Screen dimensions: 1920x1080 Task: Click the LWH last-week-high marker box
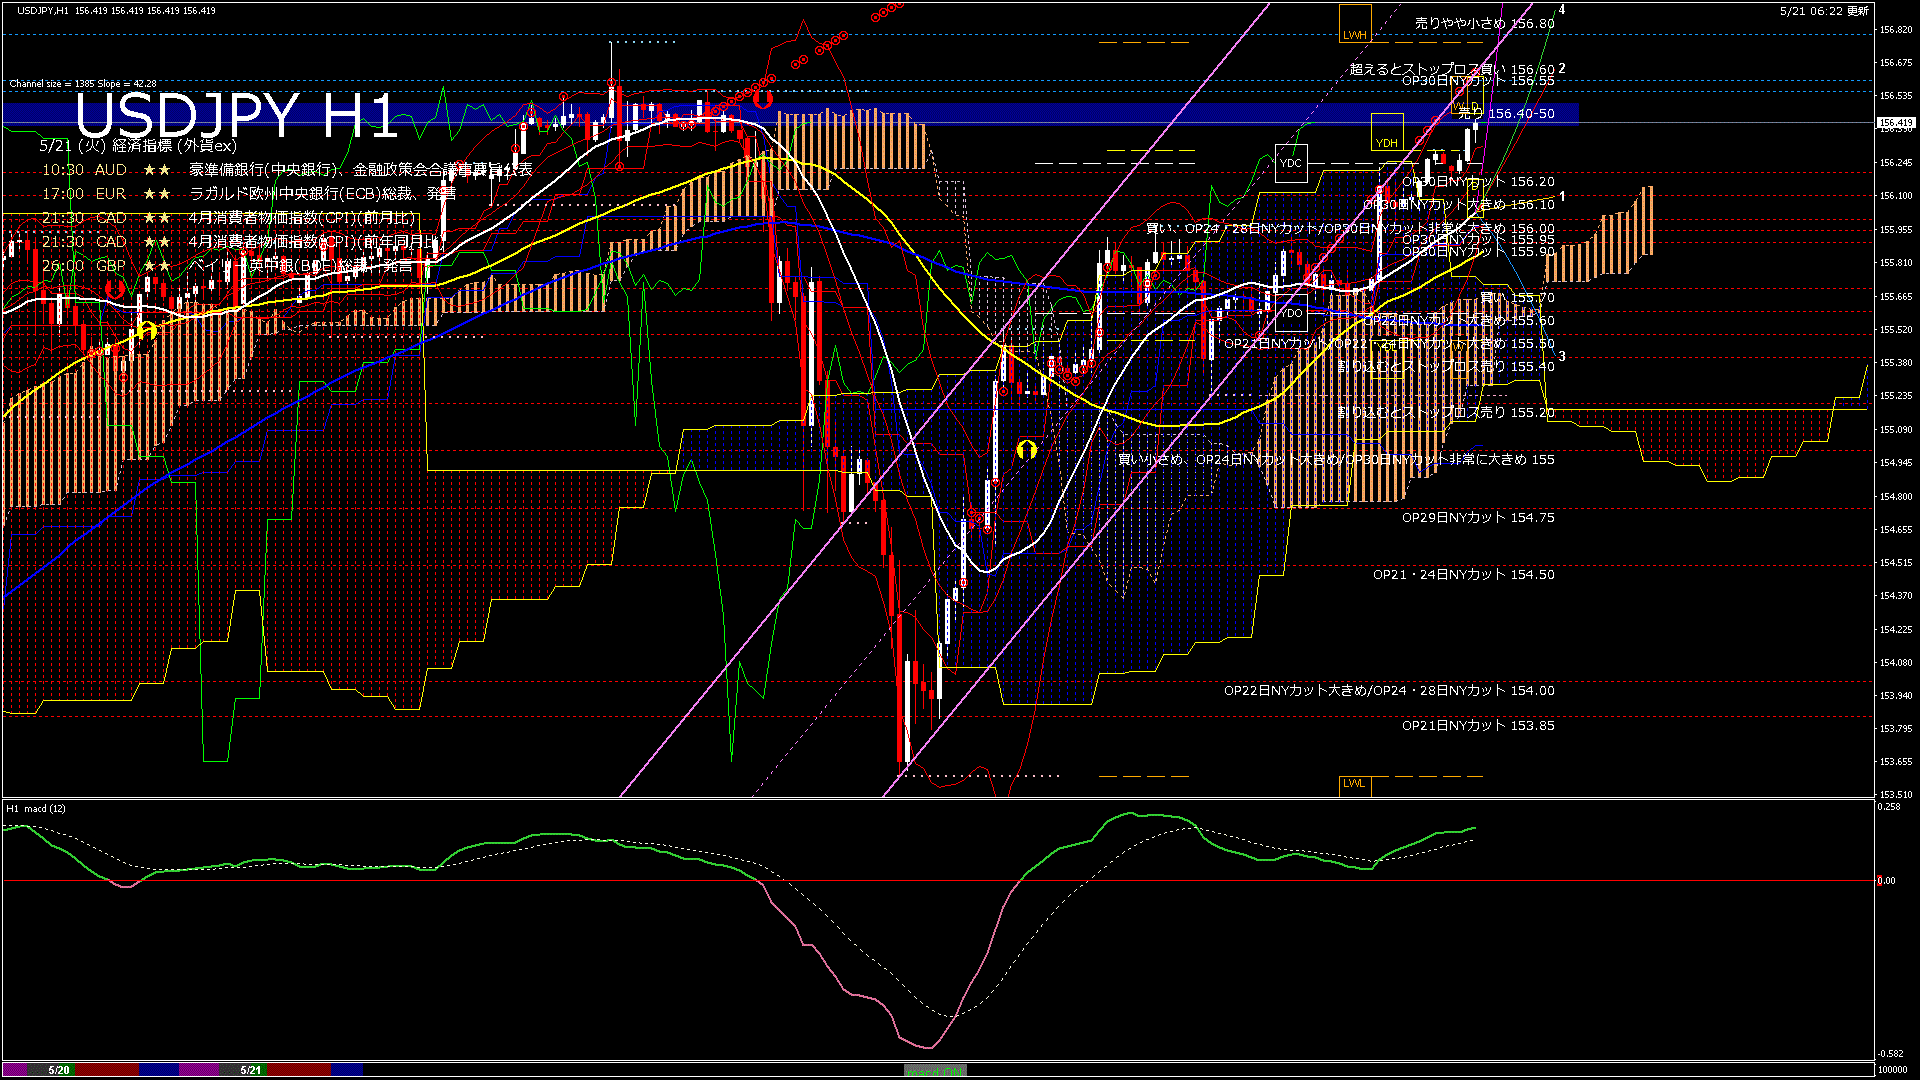(1355, 24)
